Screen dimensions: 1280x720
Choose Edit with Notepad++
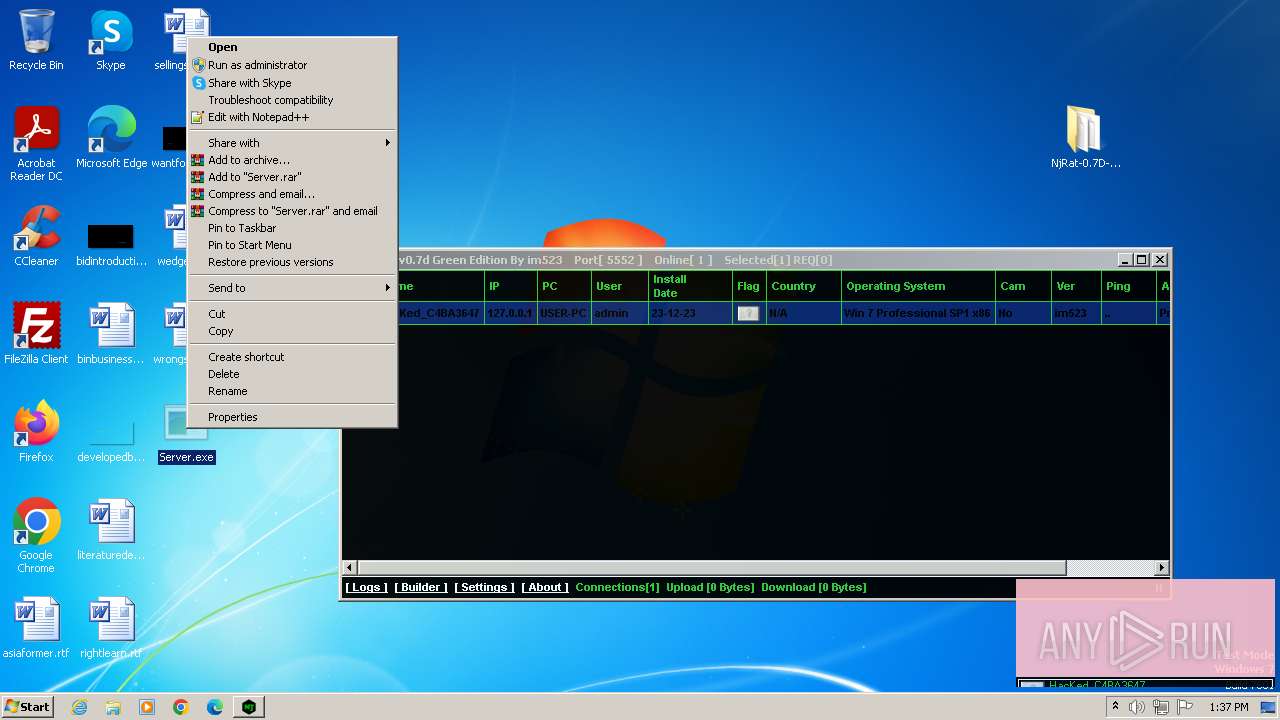click(293, 117)
